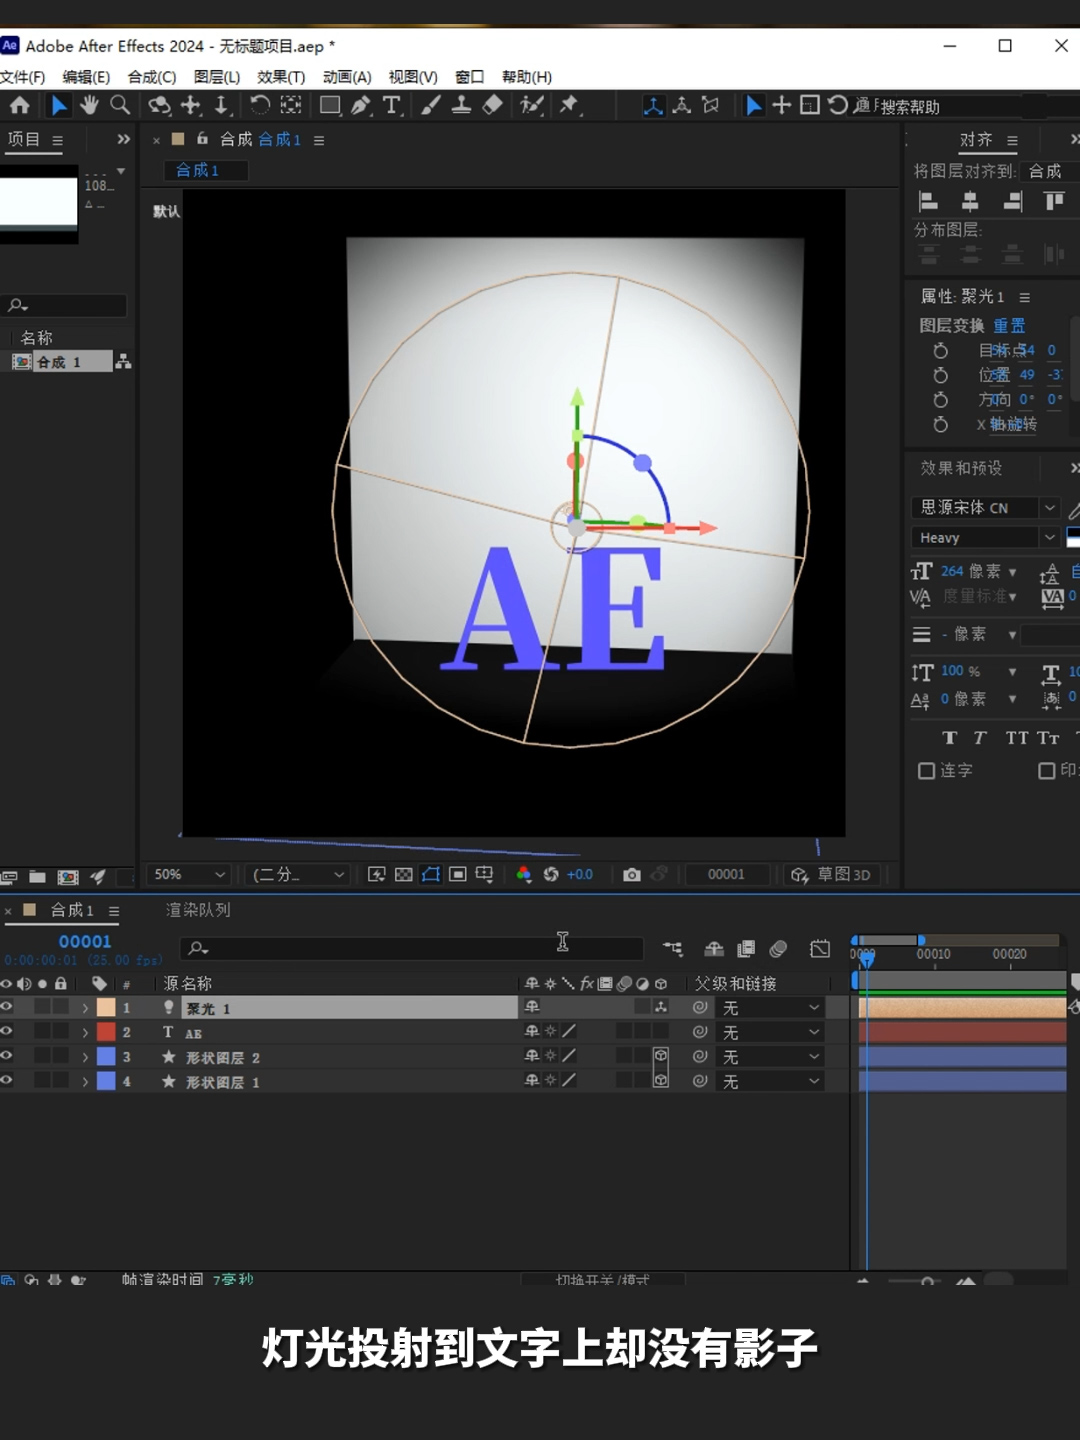
Task: Open the graph editor icon
Action: (x=820, y=948)
